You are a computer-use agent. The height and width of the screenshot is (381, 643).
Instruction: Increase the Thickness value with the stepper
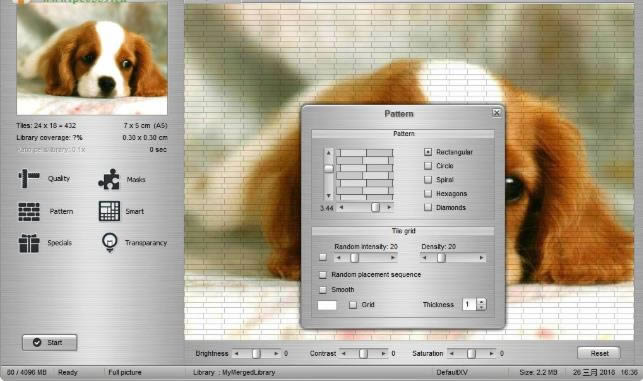point(481,301)
